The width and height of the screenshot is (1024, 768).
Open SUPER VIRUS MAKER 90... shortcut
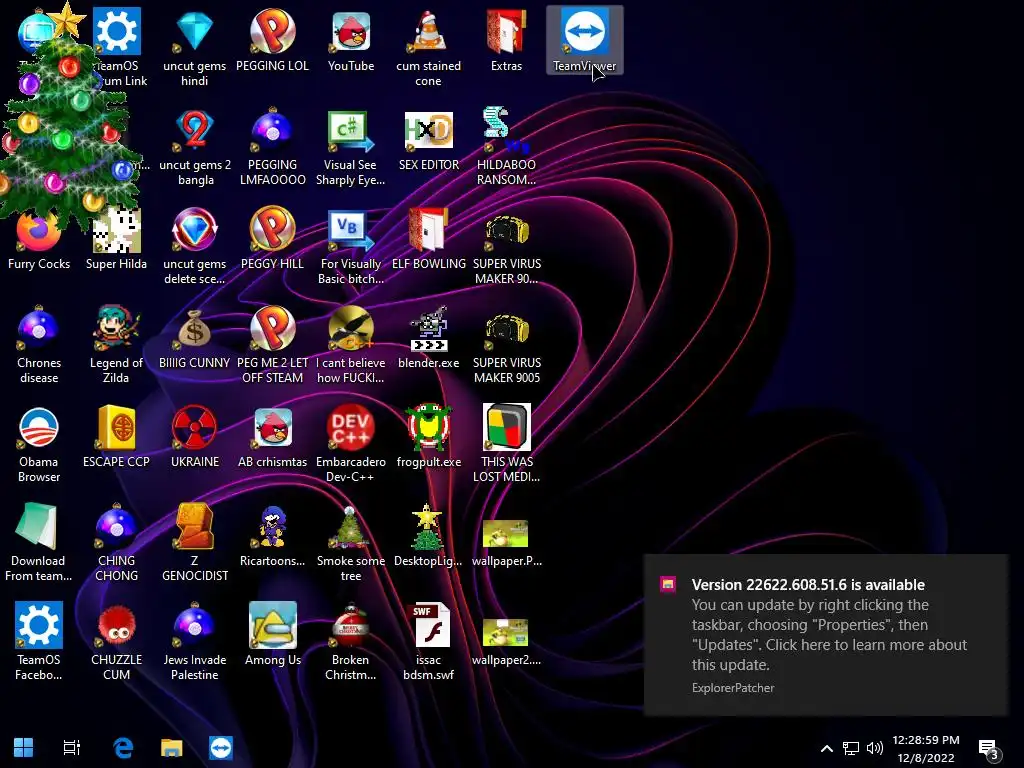click(x=506, y=246)
